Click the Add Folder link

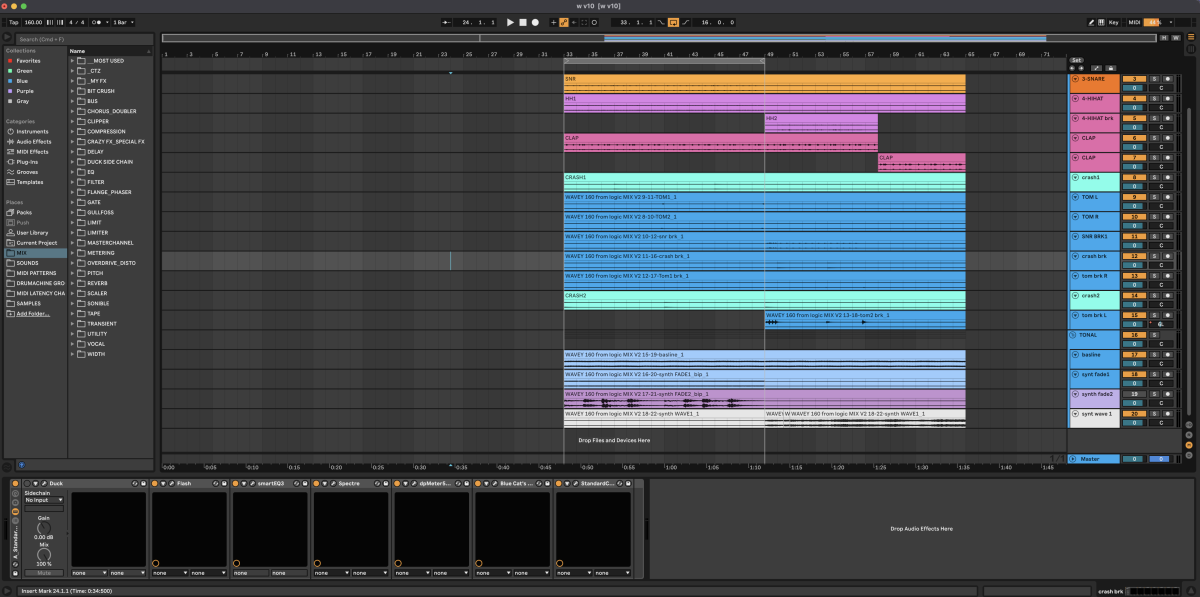31,313
